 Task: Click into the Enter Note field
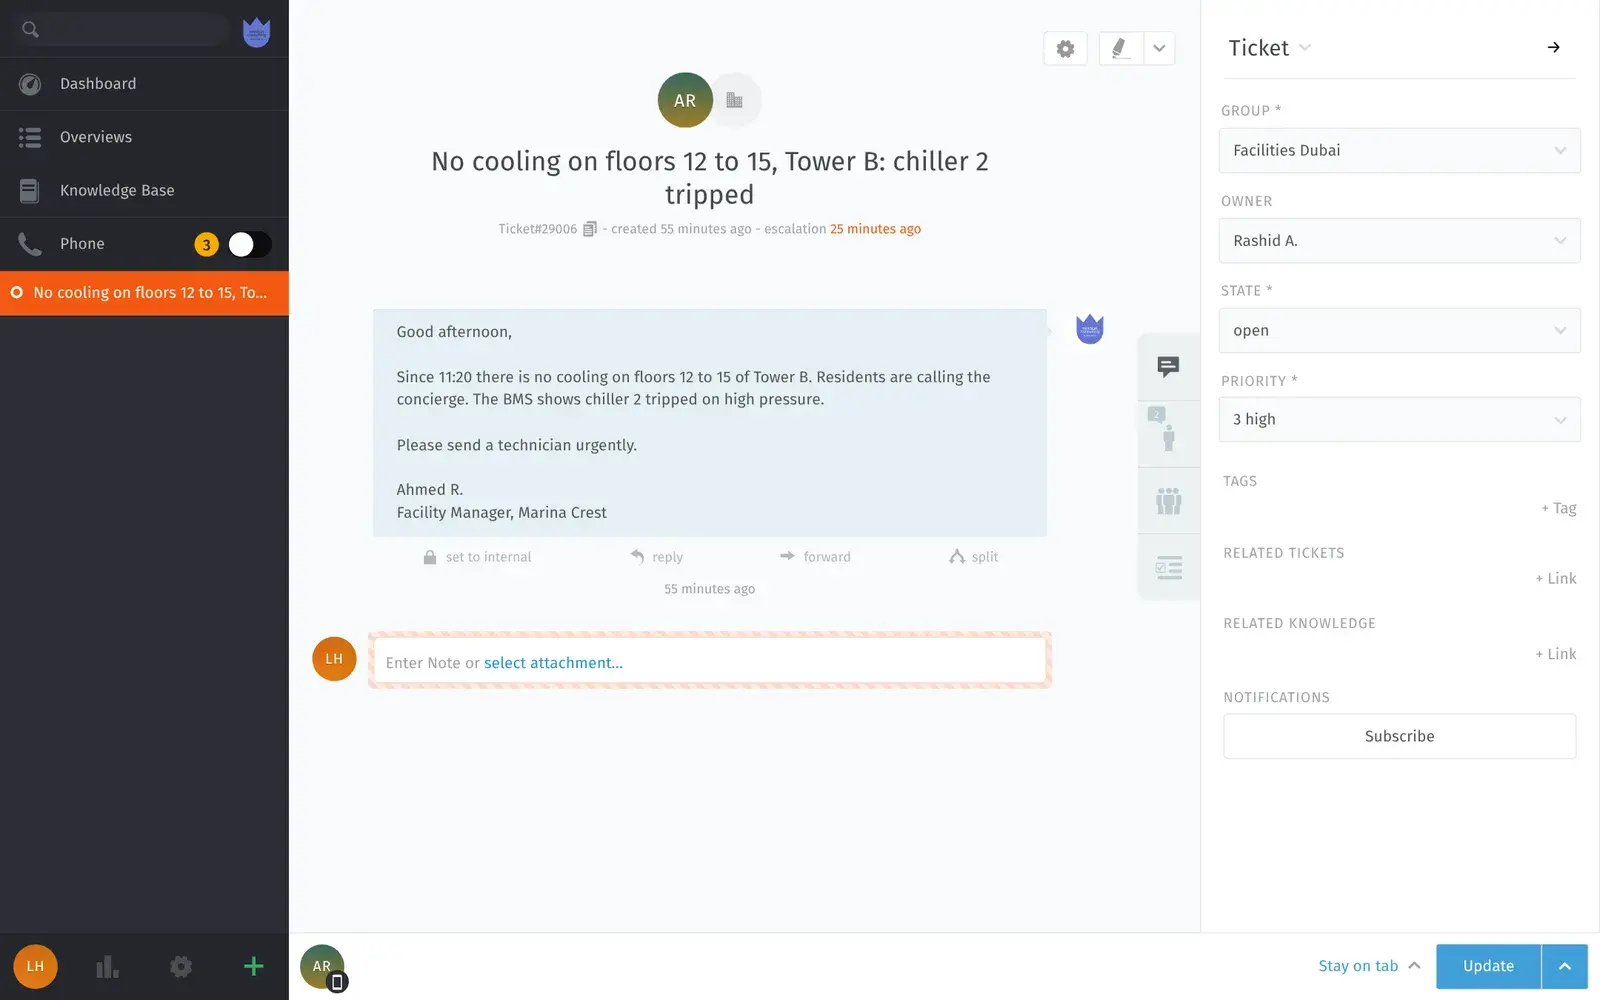coord(710,661)
